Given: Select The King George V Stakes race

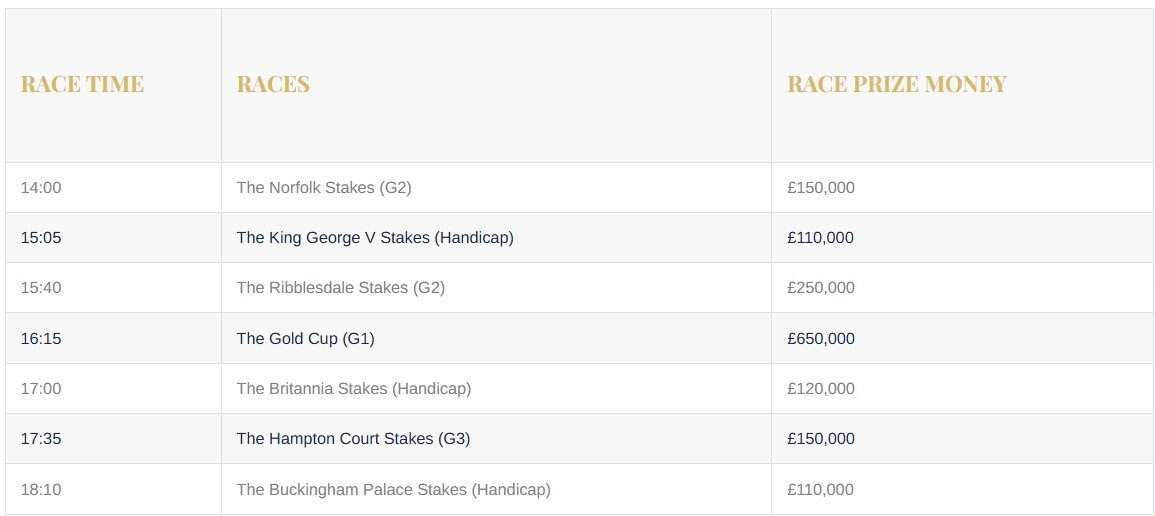Looking at the screenshot, I should point(375,238).
